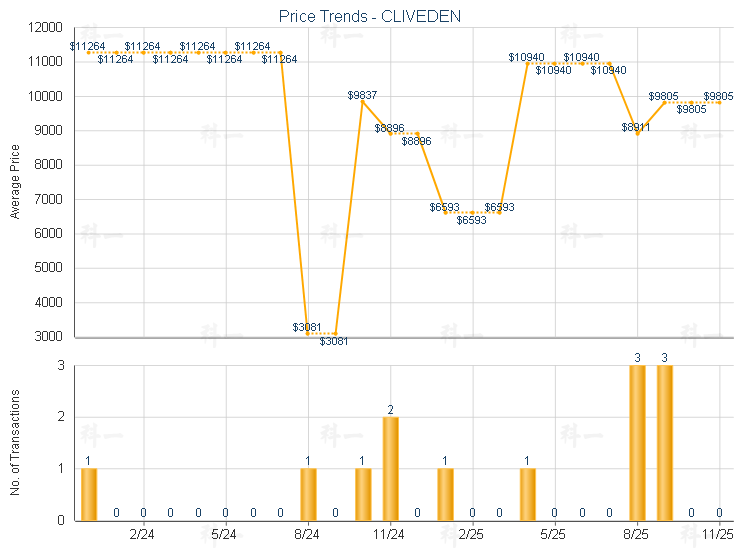Screen dimensions: 740x550
Task: Click the 'Price Trends - CLIVEDEN' chart title
Action: coord(369,17)
